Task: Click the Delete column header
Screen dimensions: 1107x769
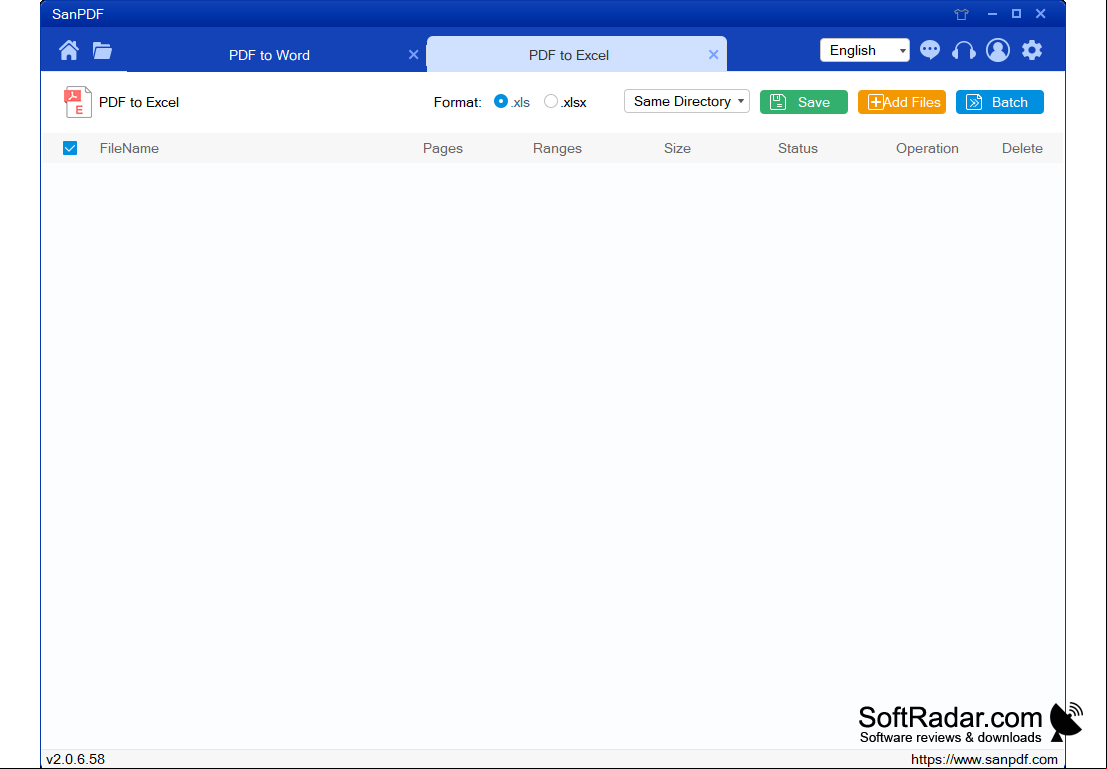Action: (1022, 148)
